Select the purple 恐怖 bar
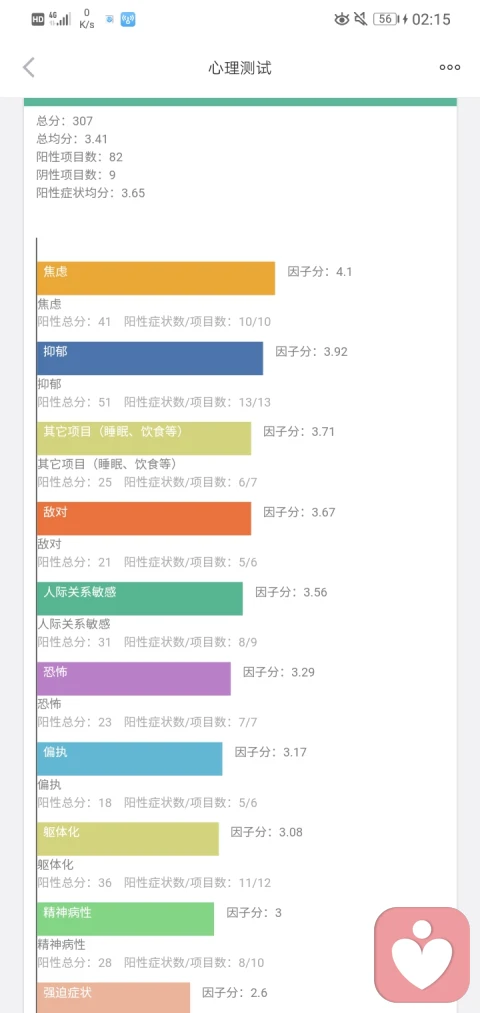Screen dimensions: 480x1013 (x=134, y=679)
